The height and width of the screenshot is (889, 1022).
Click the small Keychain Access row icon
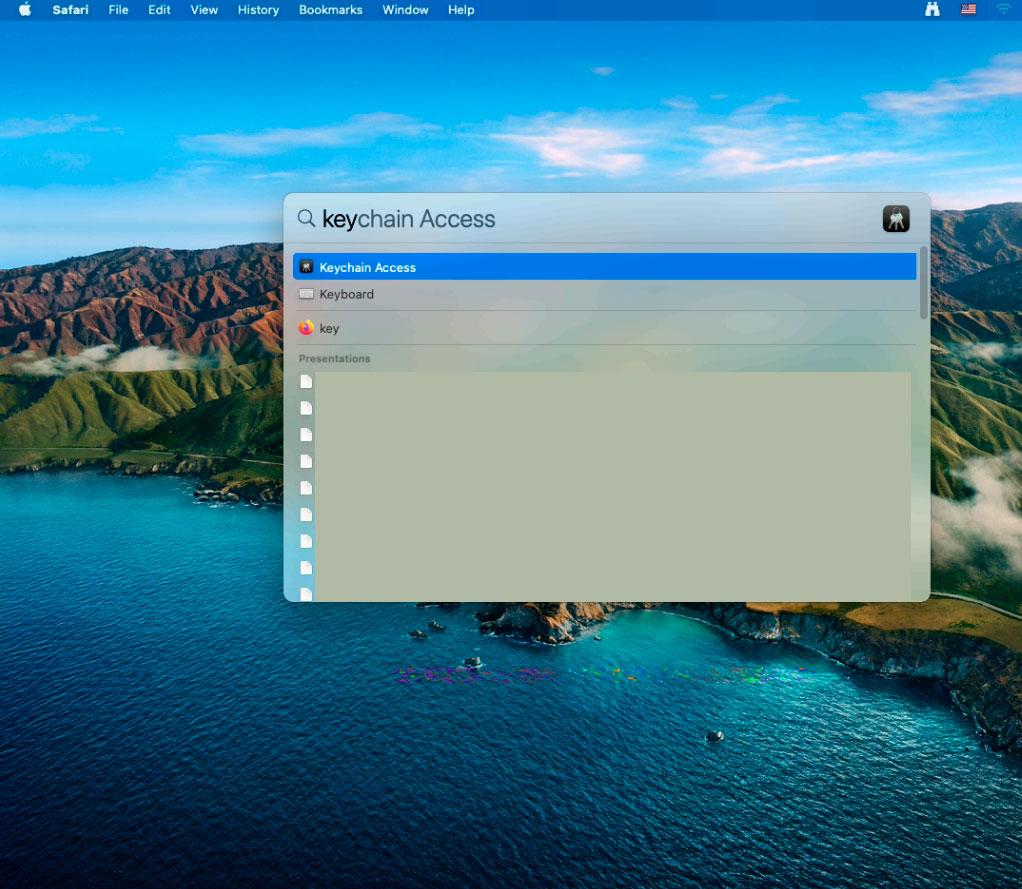click(306, 267)
